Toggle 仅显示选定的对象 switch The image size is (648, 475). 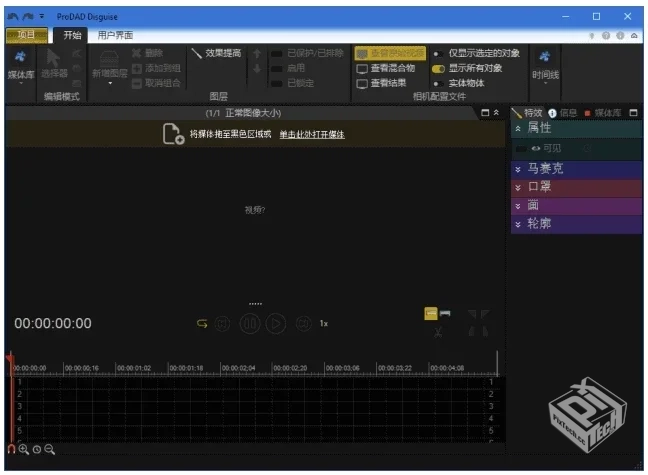point(437,54)
